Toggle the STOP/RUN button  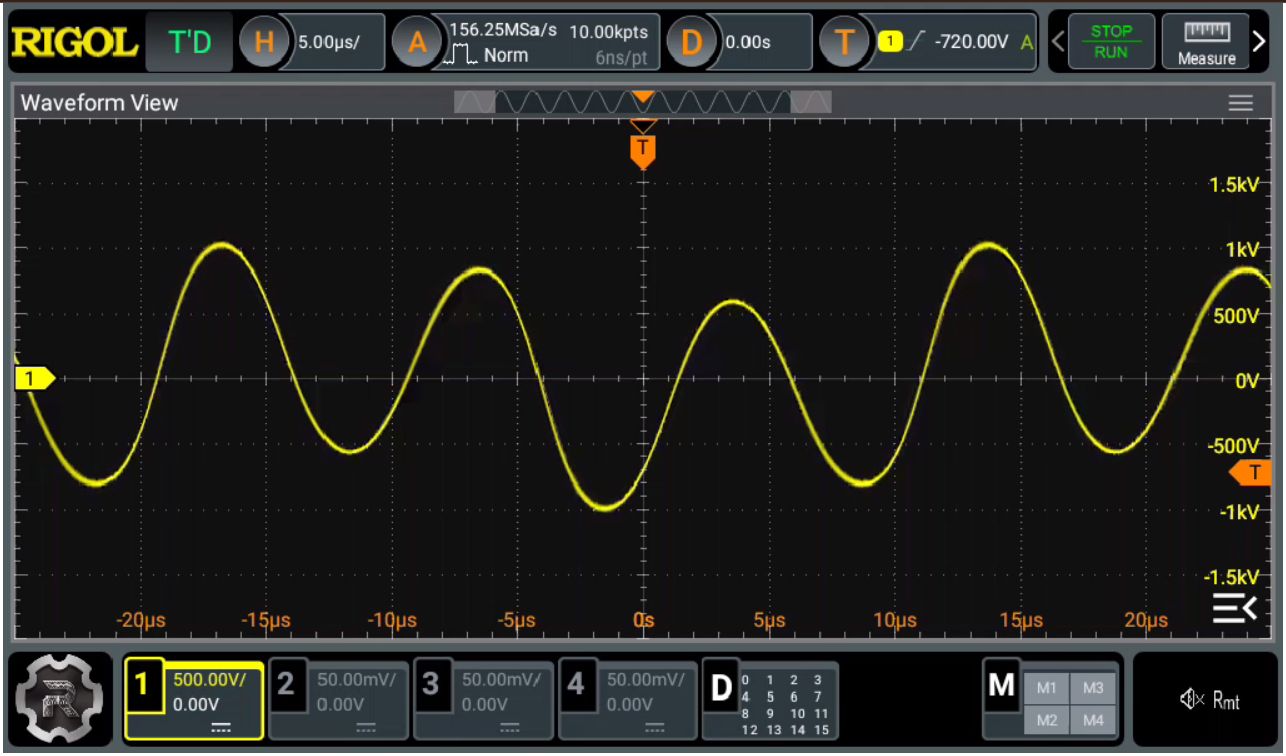click(1111, 42)
